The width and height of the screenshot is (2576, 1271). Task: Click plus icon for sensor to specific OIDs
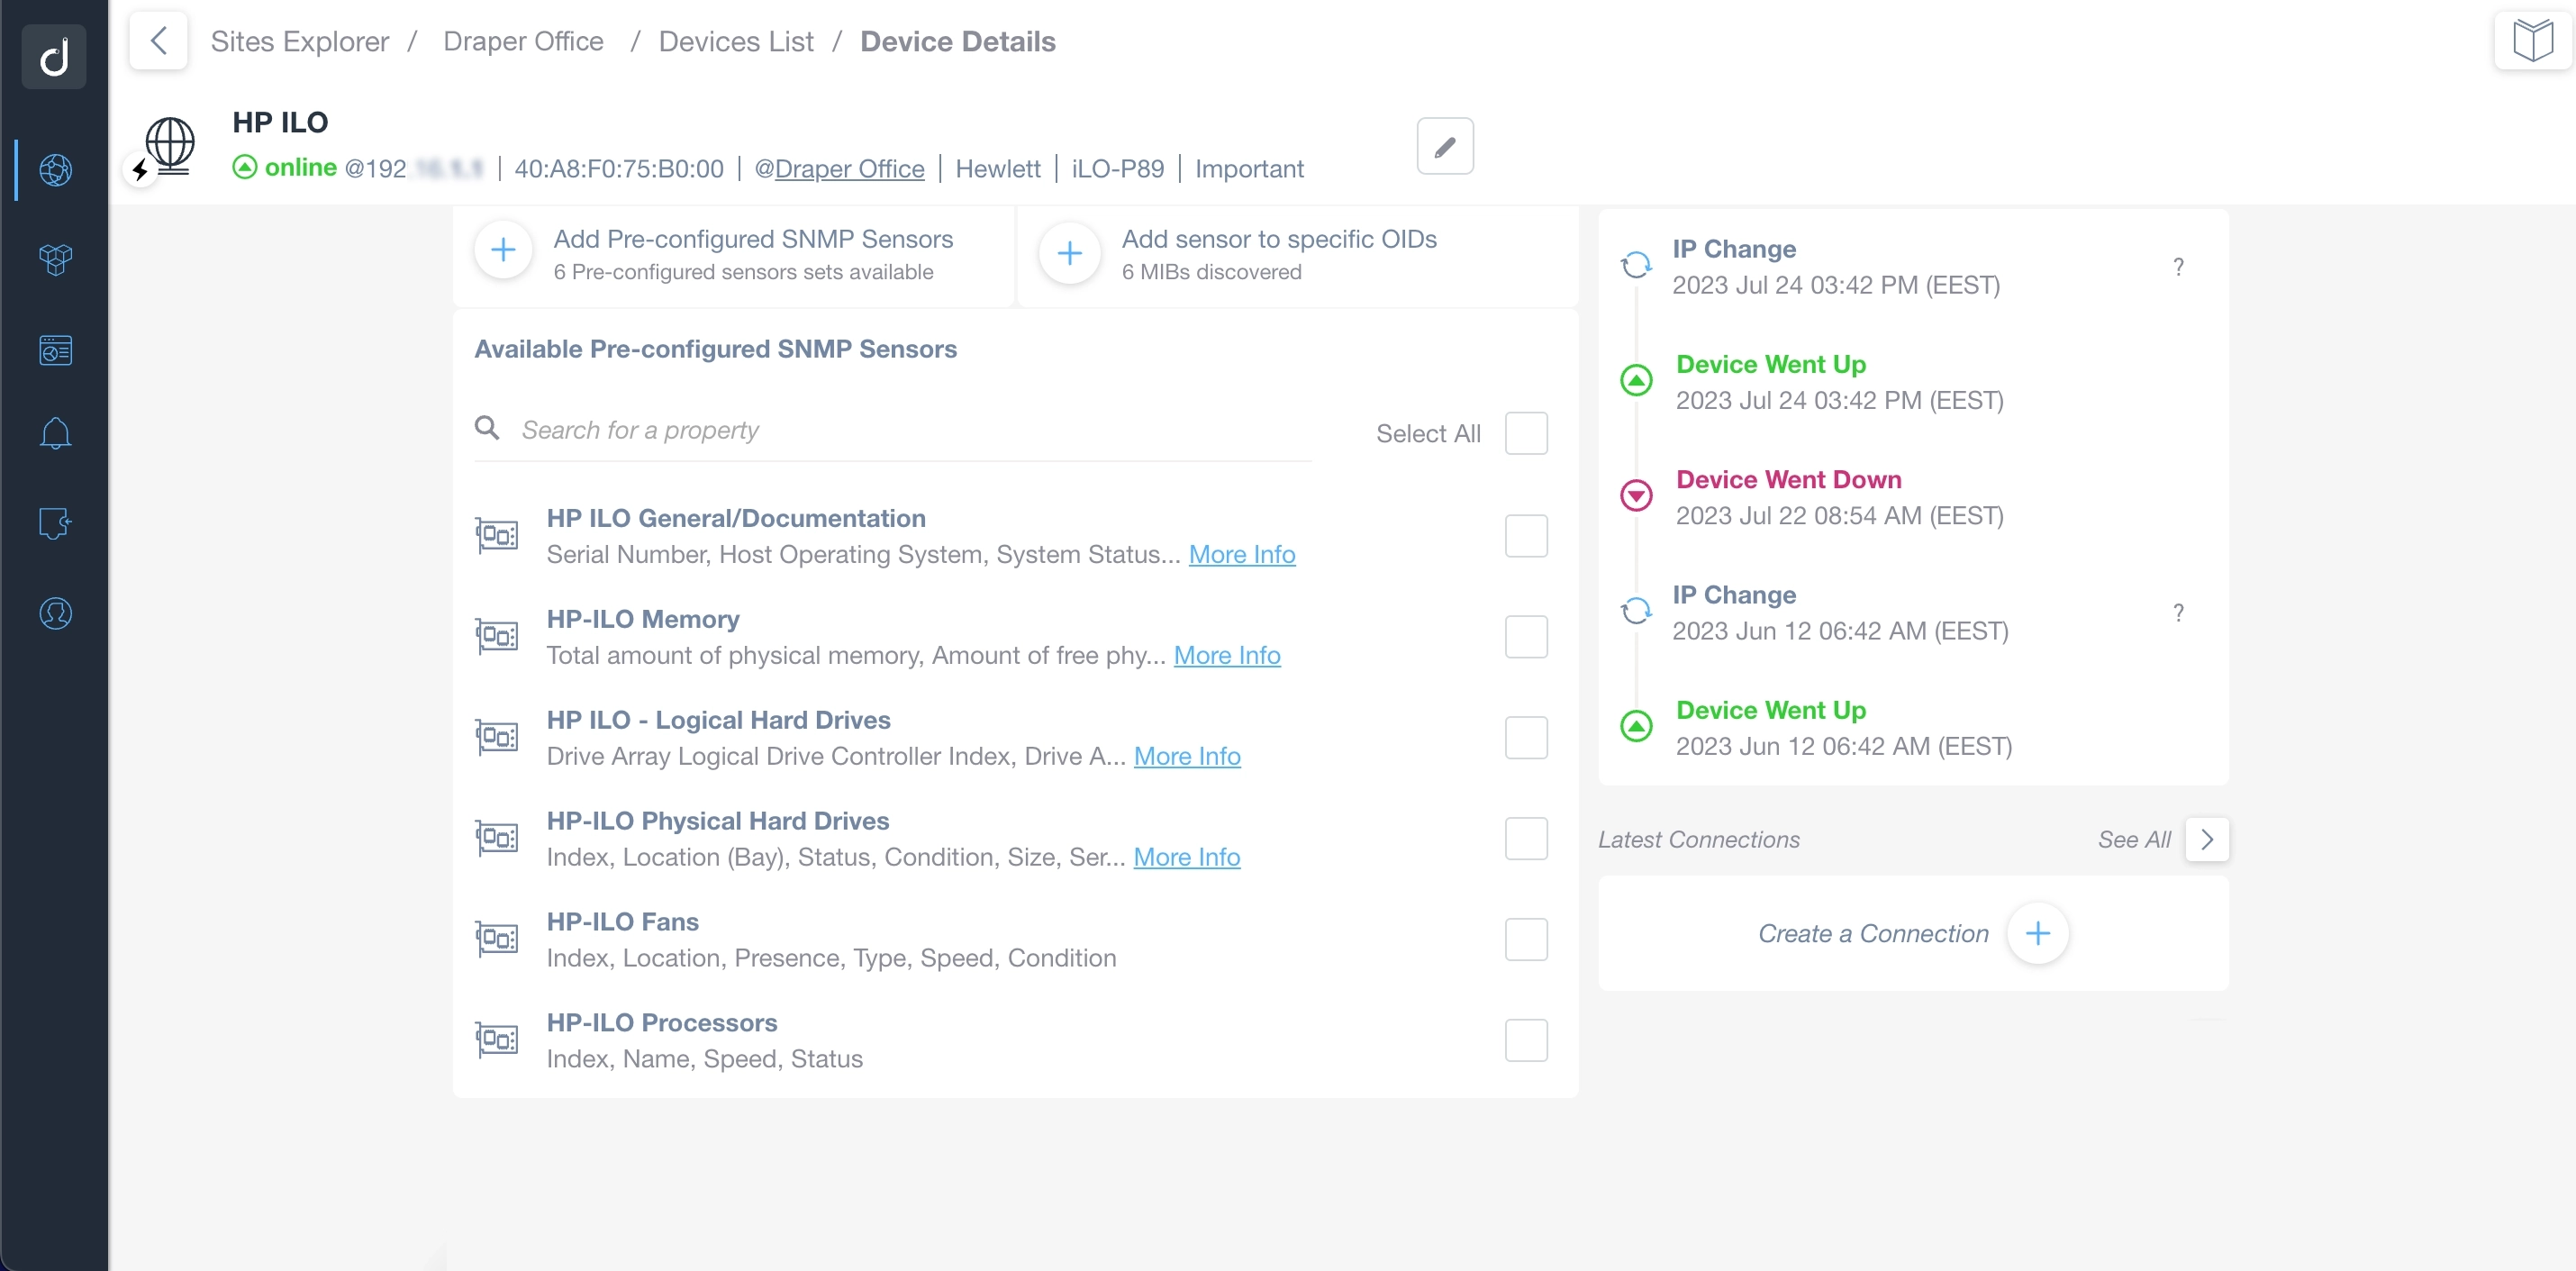(1069, 252)
